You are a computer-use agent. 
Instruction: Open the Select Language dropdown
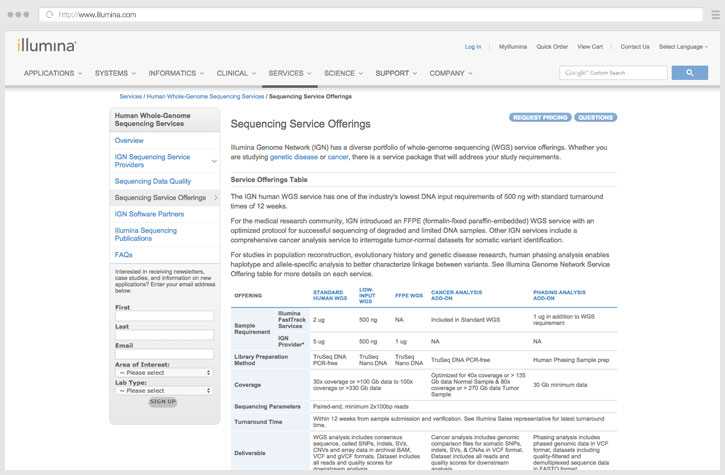click(683, 47)
